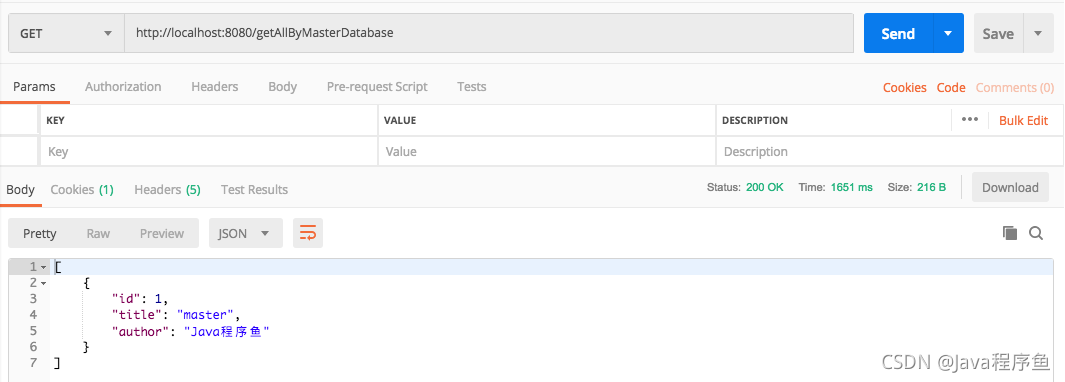Viewport: 1065px width, 382px height.
Task: Open search in response icon
Action: pyautogui.click(x=1036, y=233)
